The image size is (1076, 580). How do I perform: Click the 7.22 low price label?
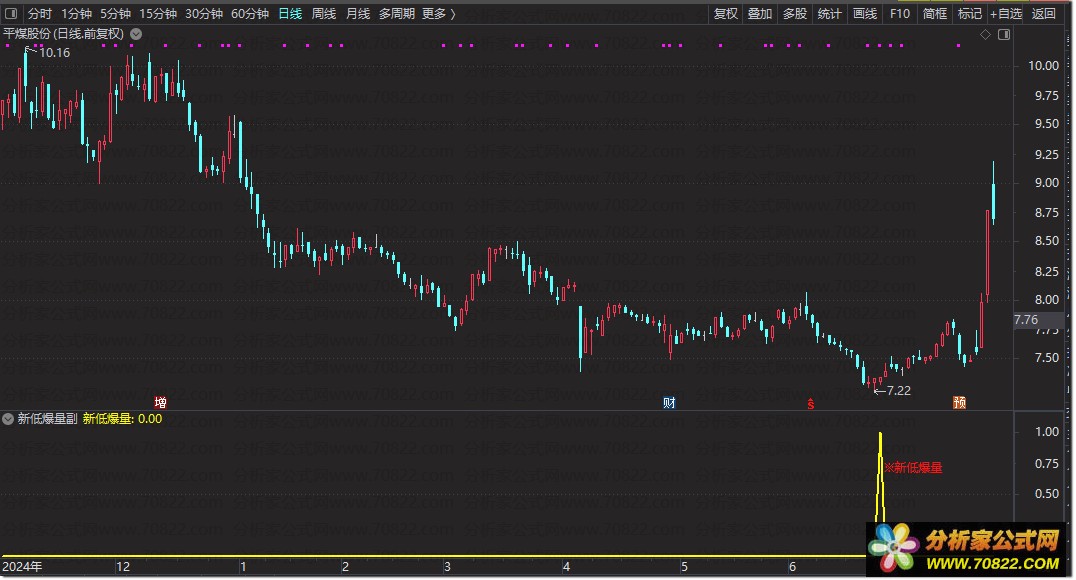[x=898, y=391]
